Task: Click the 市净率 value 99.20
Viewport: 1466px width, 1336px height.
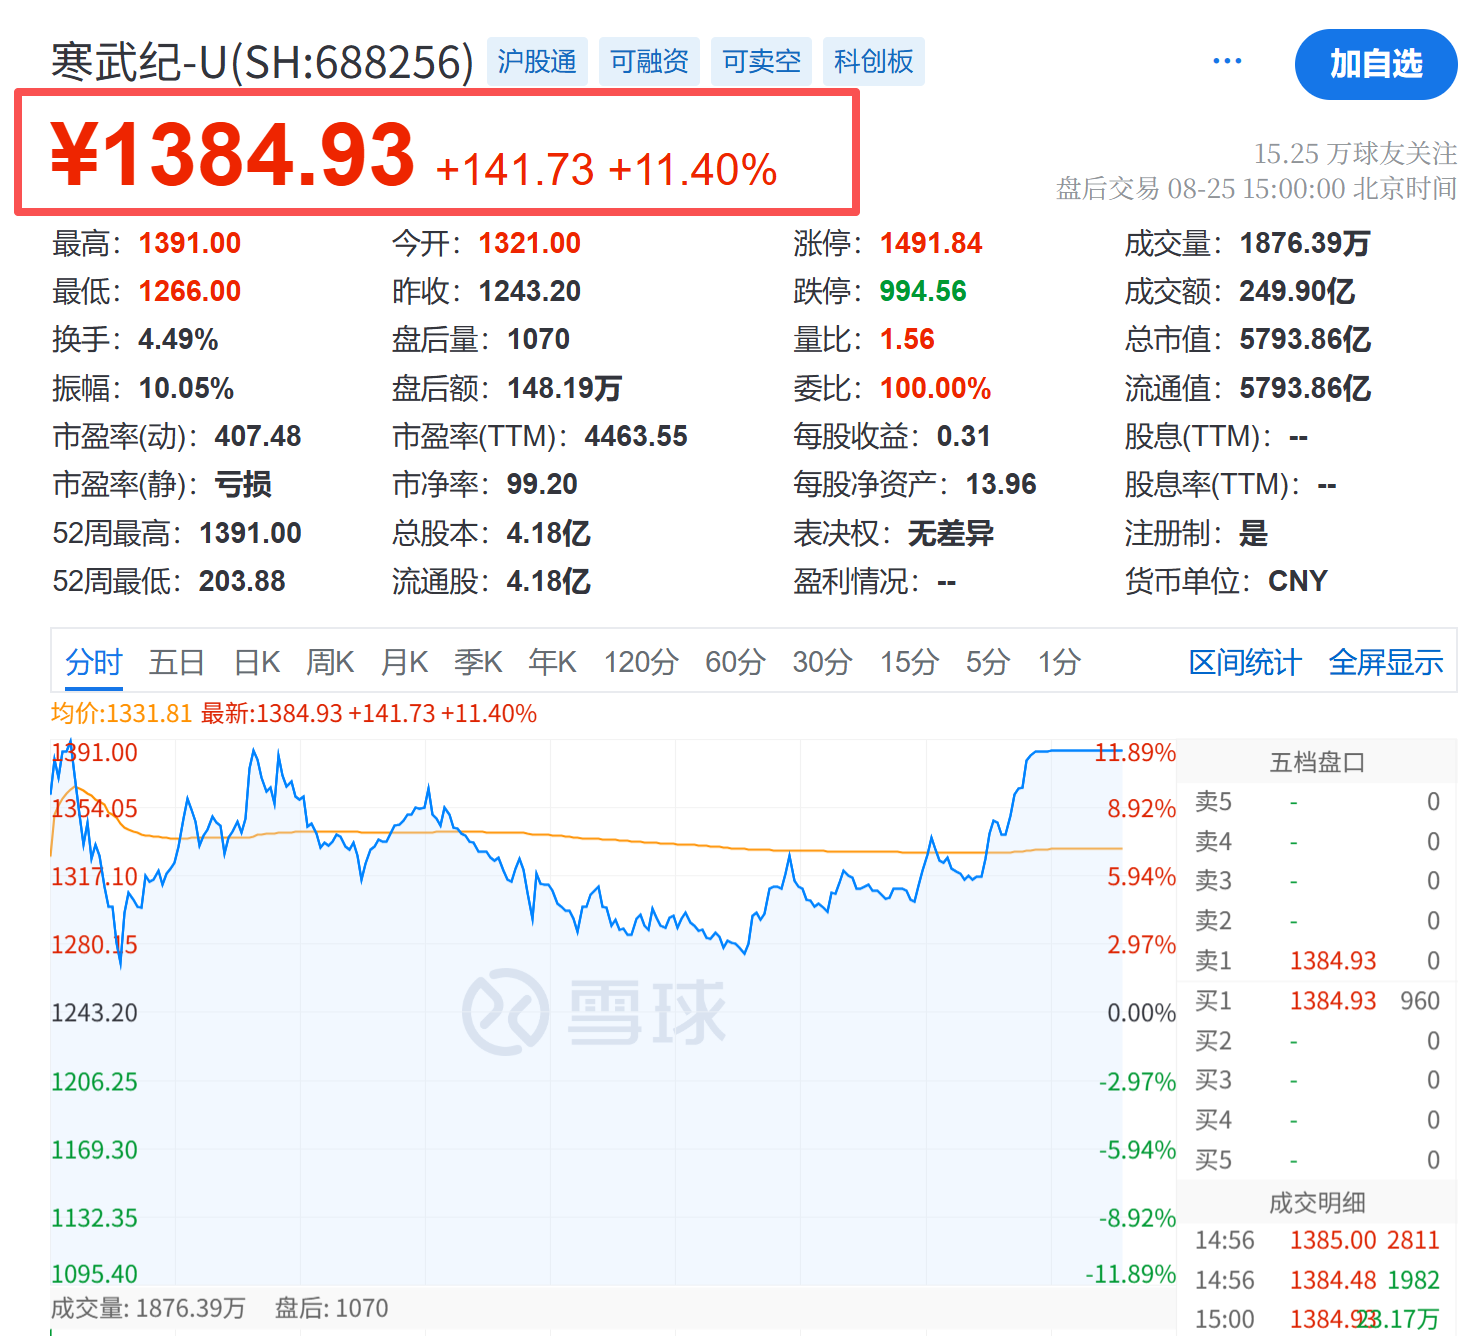Action: [x=542, y=484]
